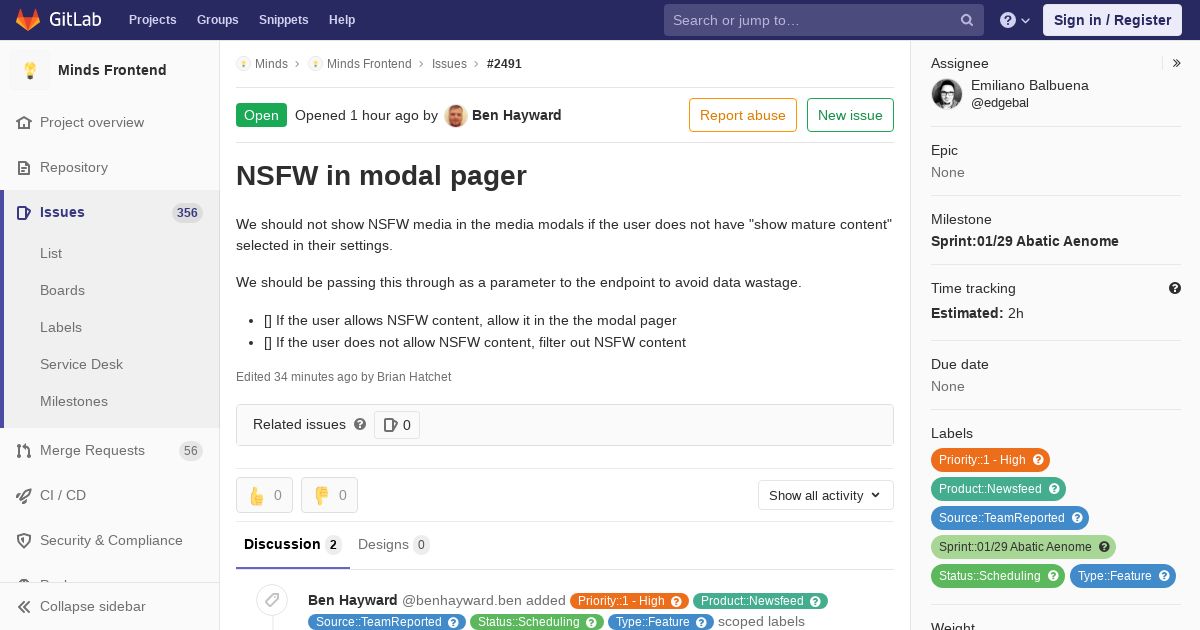This screenshot has height=630, width=1200.
Task: Open the help question mark menu
Action: 1015,20
